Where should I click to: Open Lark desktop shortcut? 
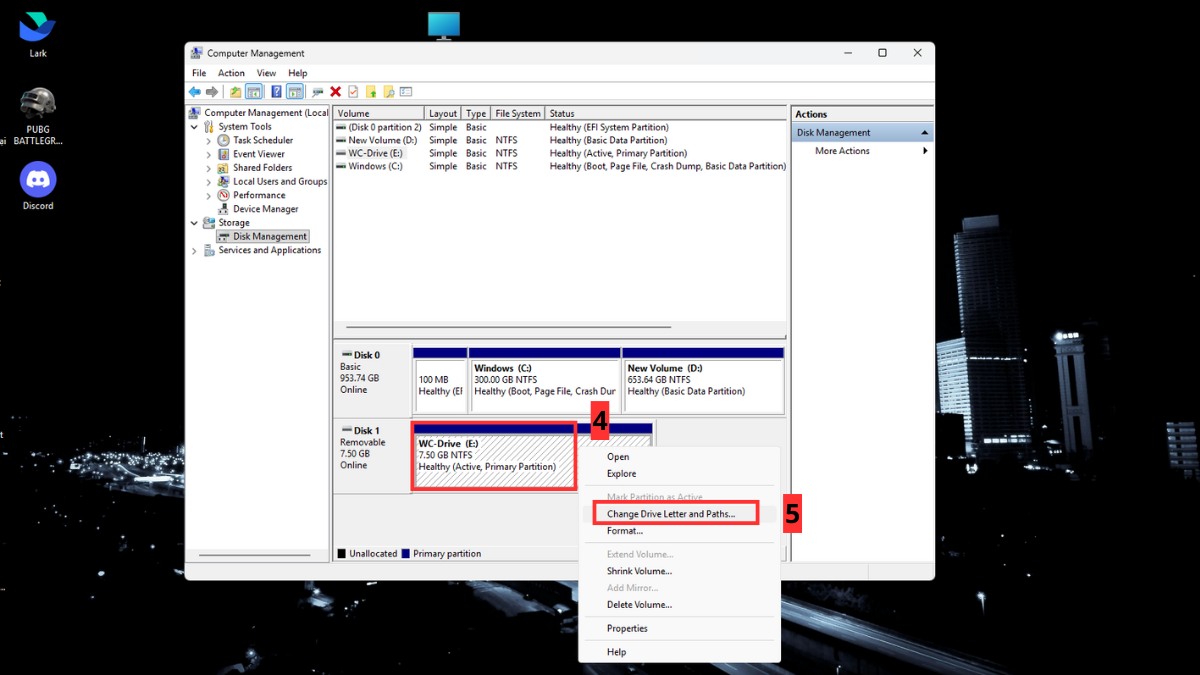click(38, 28)
